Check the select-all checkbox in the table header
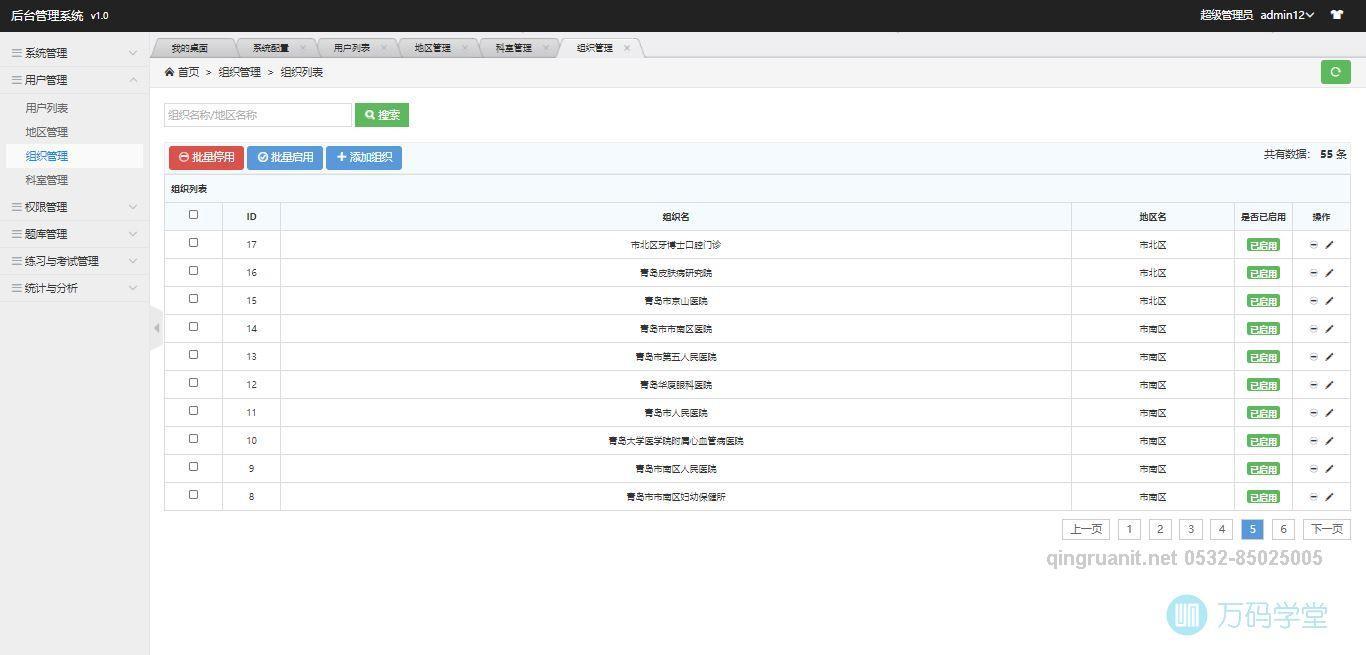The image size is (1366, 655). coord(193,214)
